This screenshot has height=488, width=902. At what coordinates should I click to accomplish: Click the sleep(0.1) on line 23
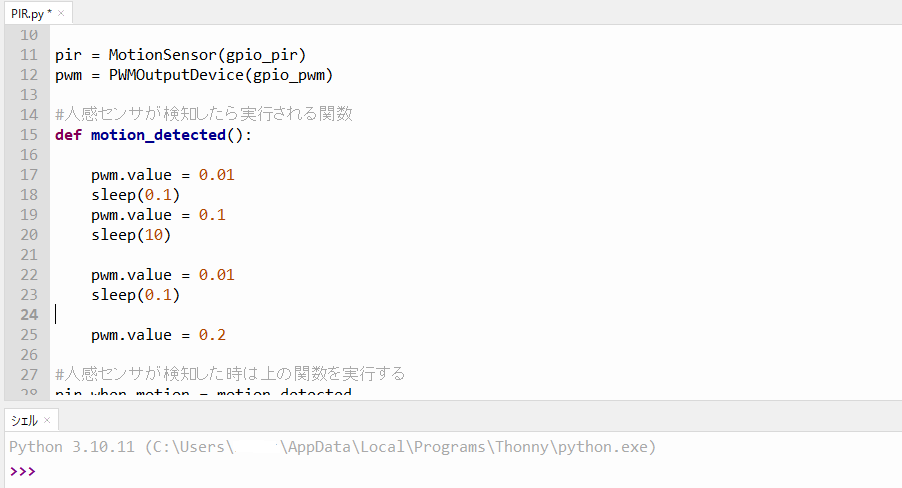click(x=135, y=295)
